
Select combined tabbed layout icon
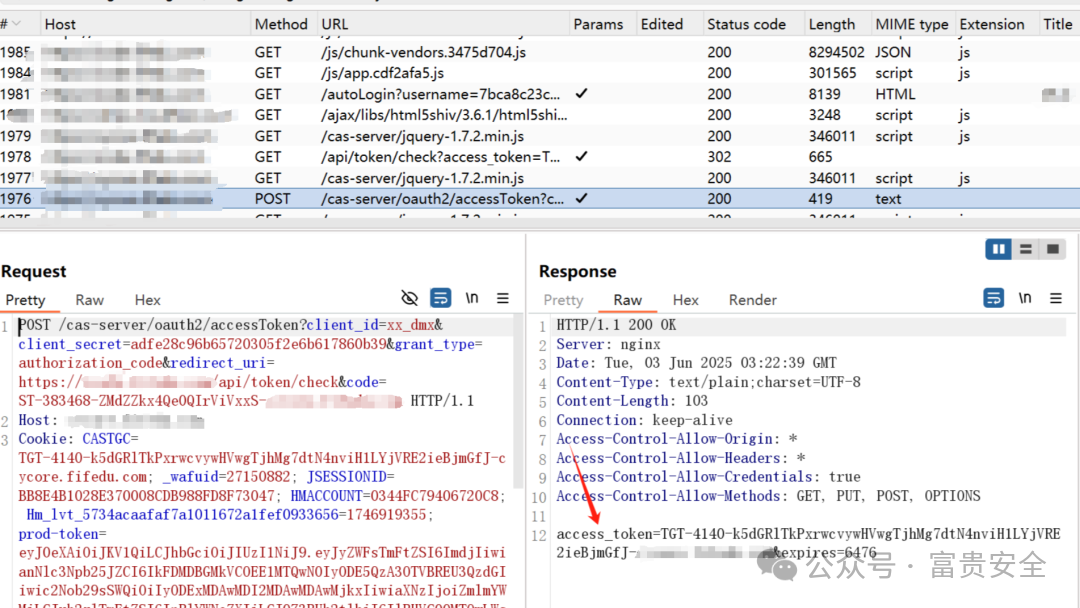[1052, 249]
